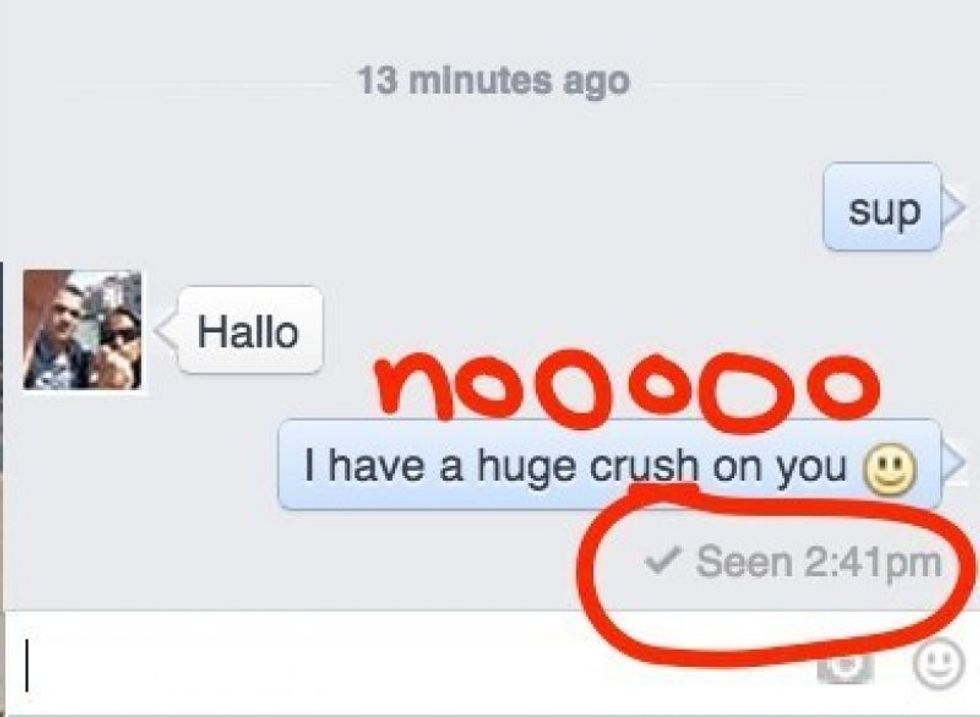Select the 'I have a huge crush' message
Viewport: 980px width, 717px height.
pyautogui.click(x=609, y=464)
